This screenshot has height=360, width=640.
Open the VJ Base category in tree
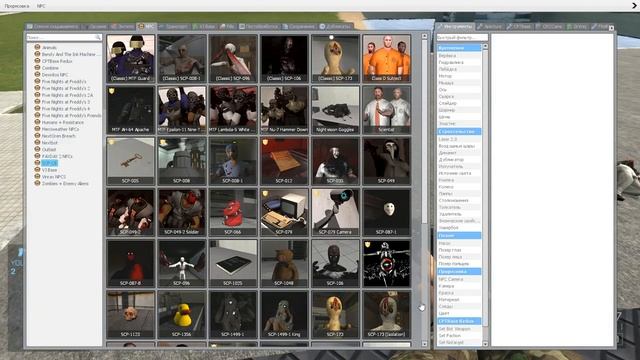(49, 170)
